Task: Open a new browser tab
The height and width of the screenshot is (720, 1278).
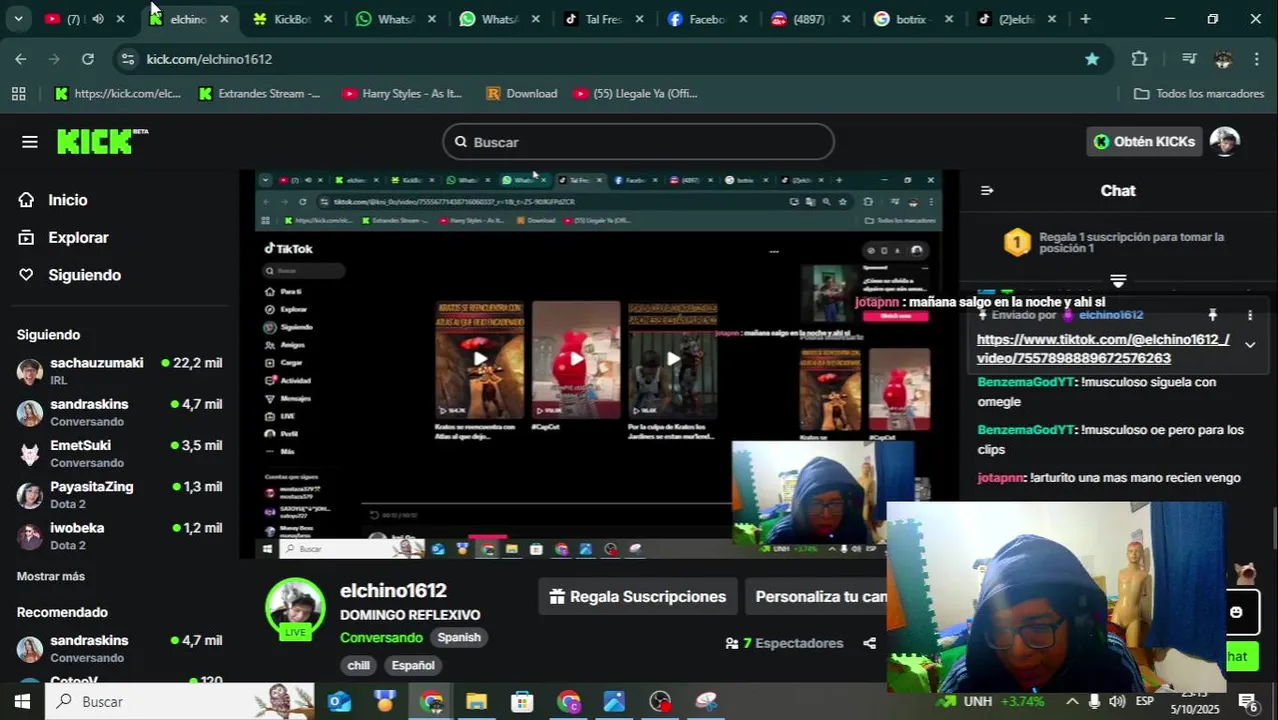Action: pos(1085,19)
